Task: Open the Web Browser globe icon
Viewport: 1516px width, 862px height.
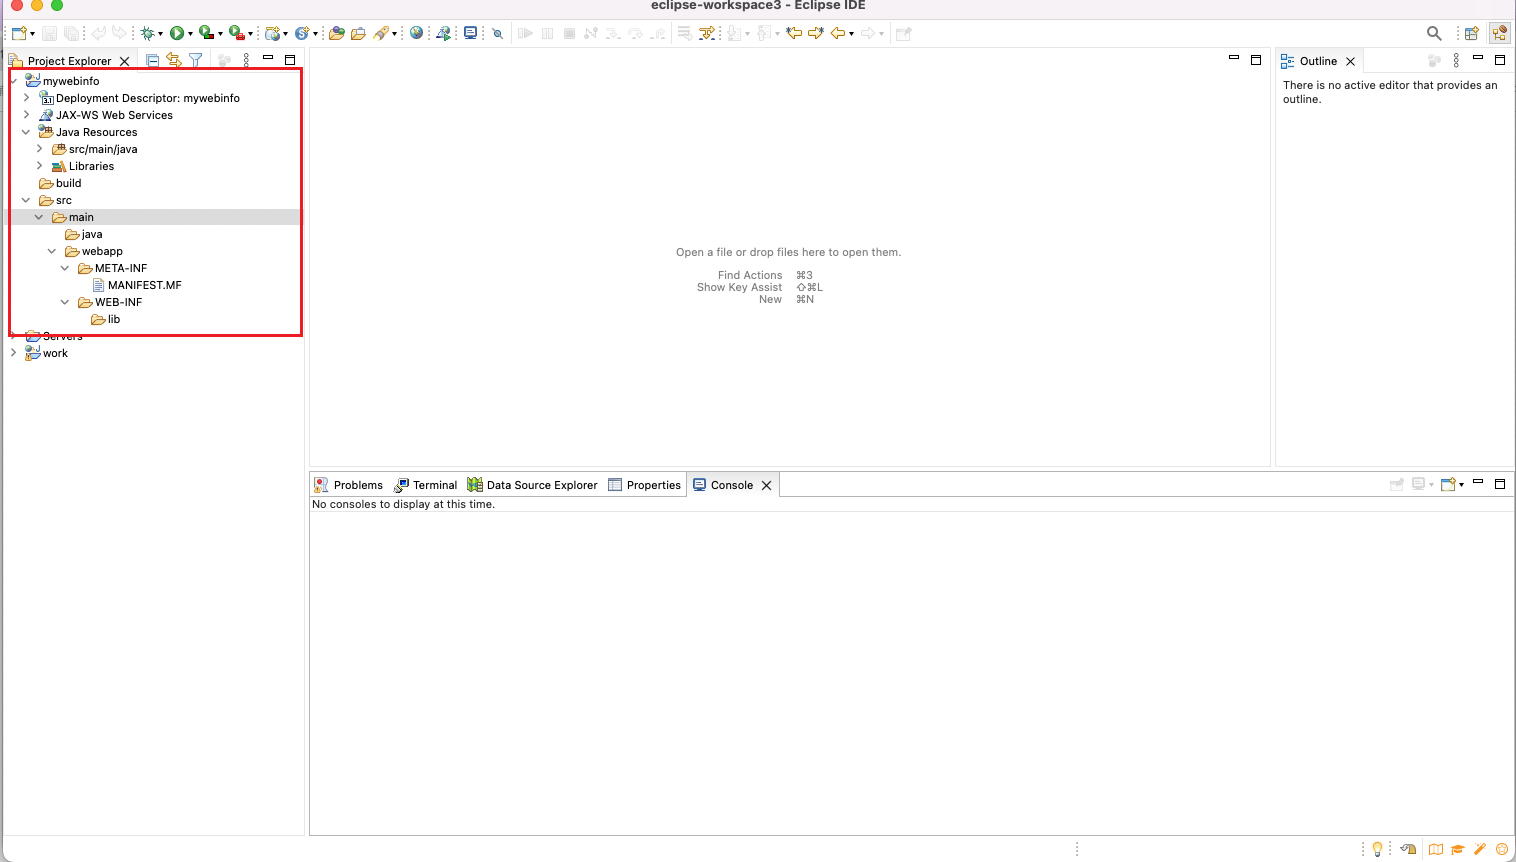Action: (417, 33)
